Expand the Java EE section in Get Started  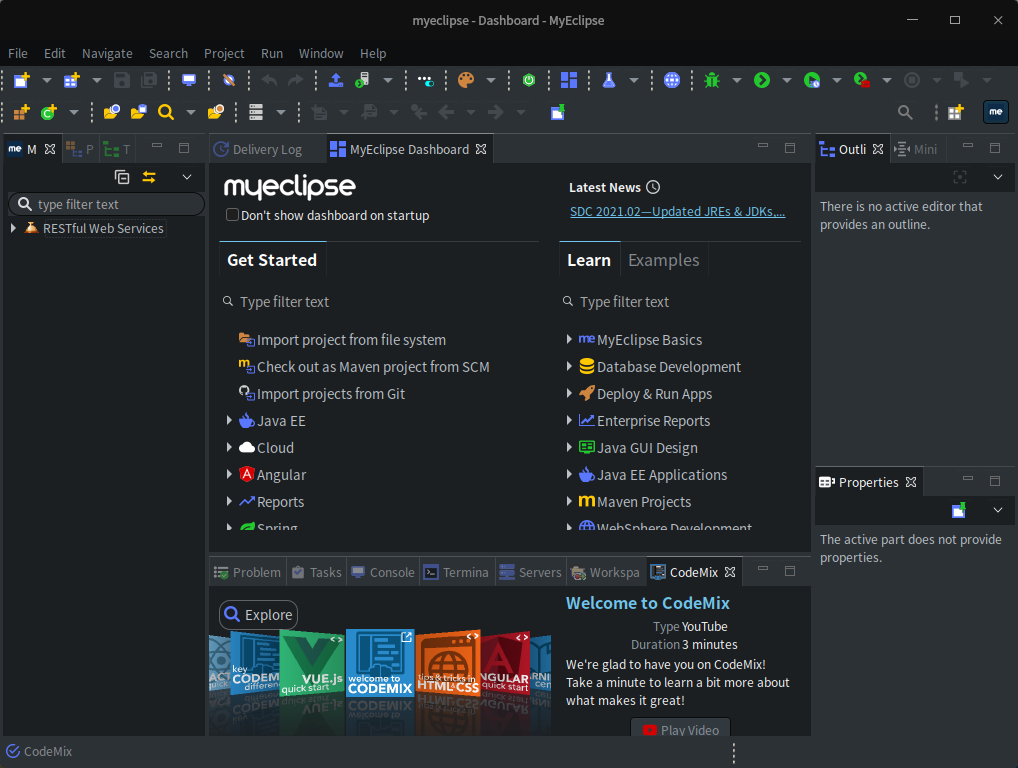[x=229, y=420]
